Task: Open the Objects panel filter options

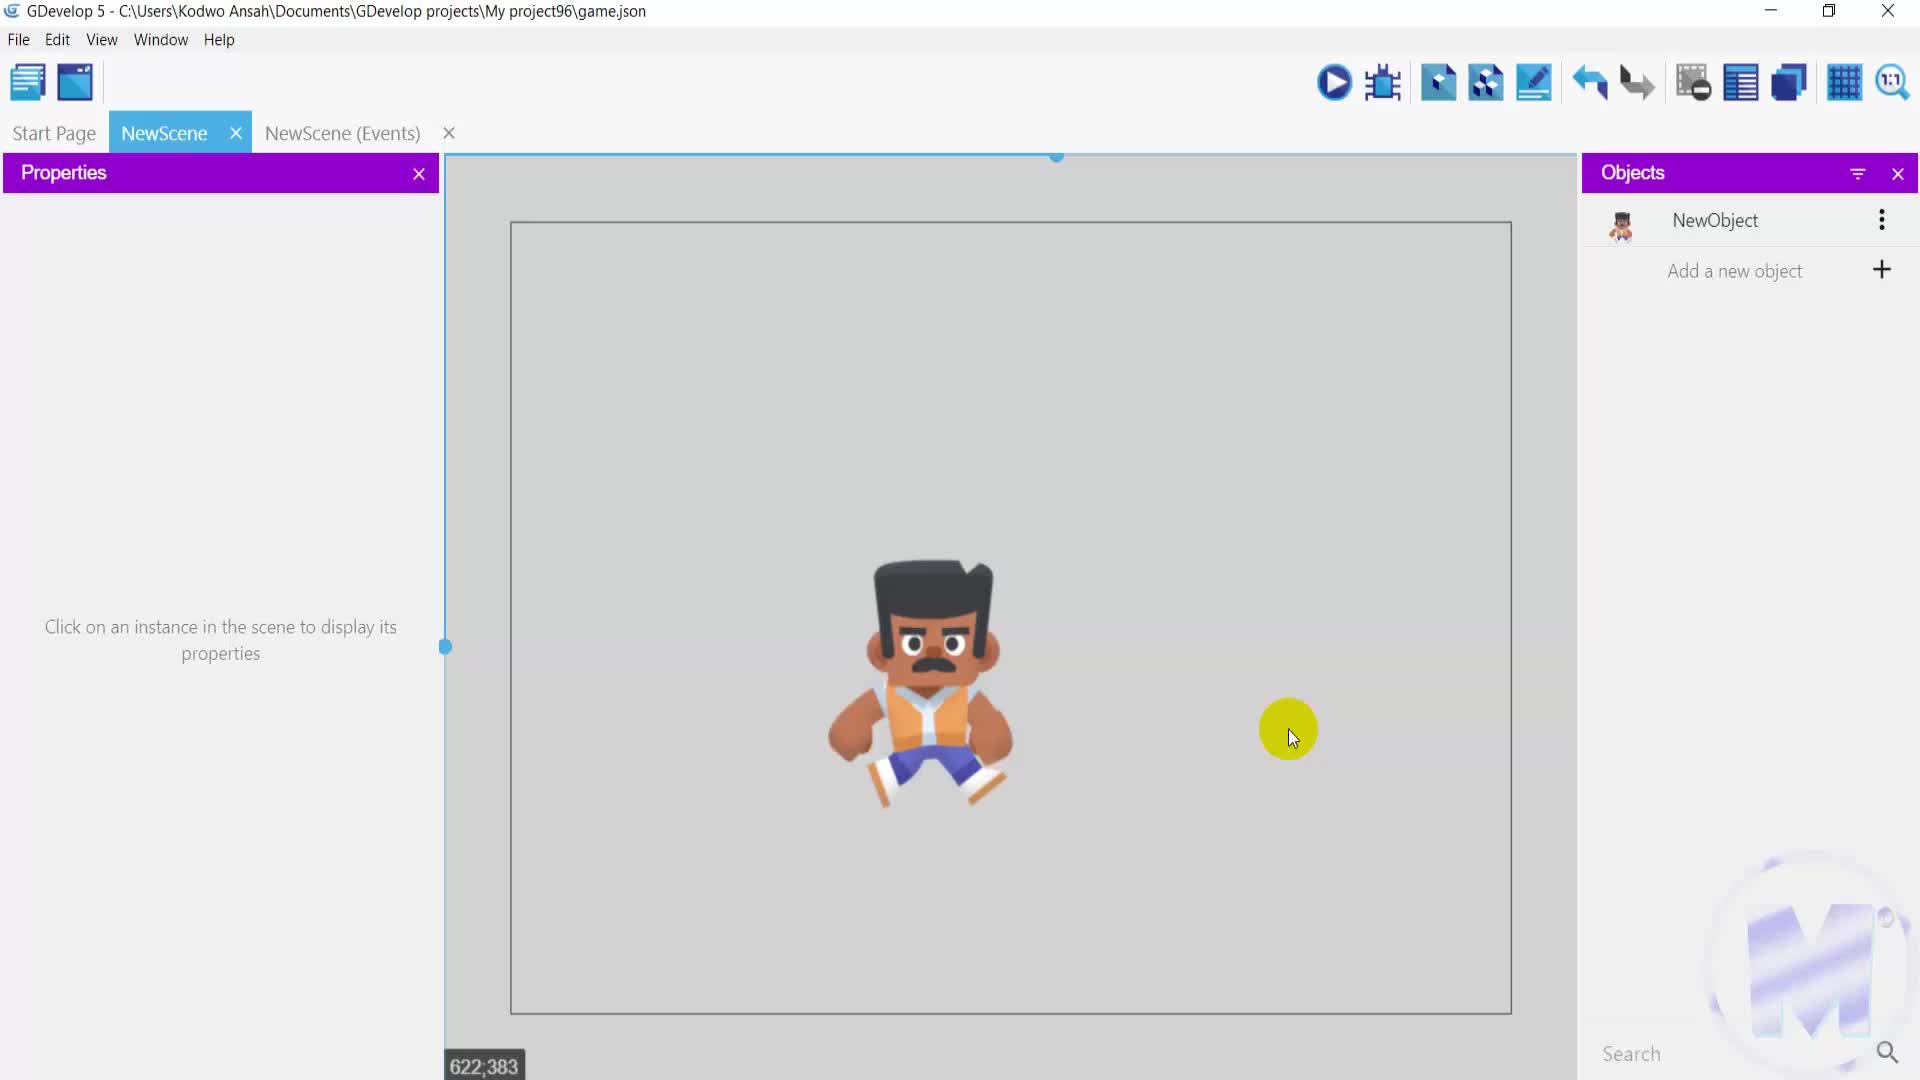Action: click(x=1860, y=173)
